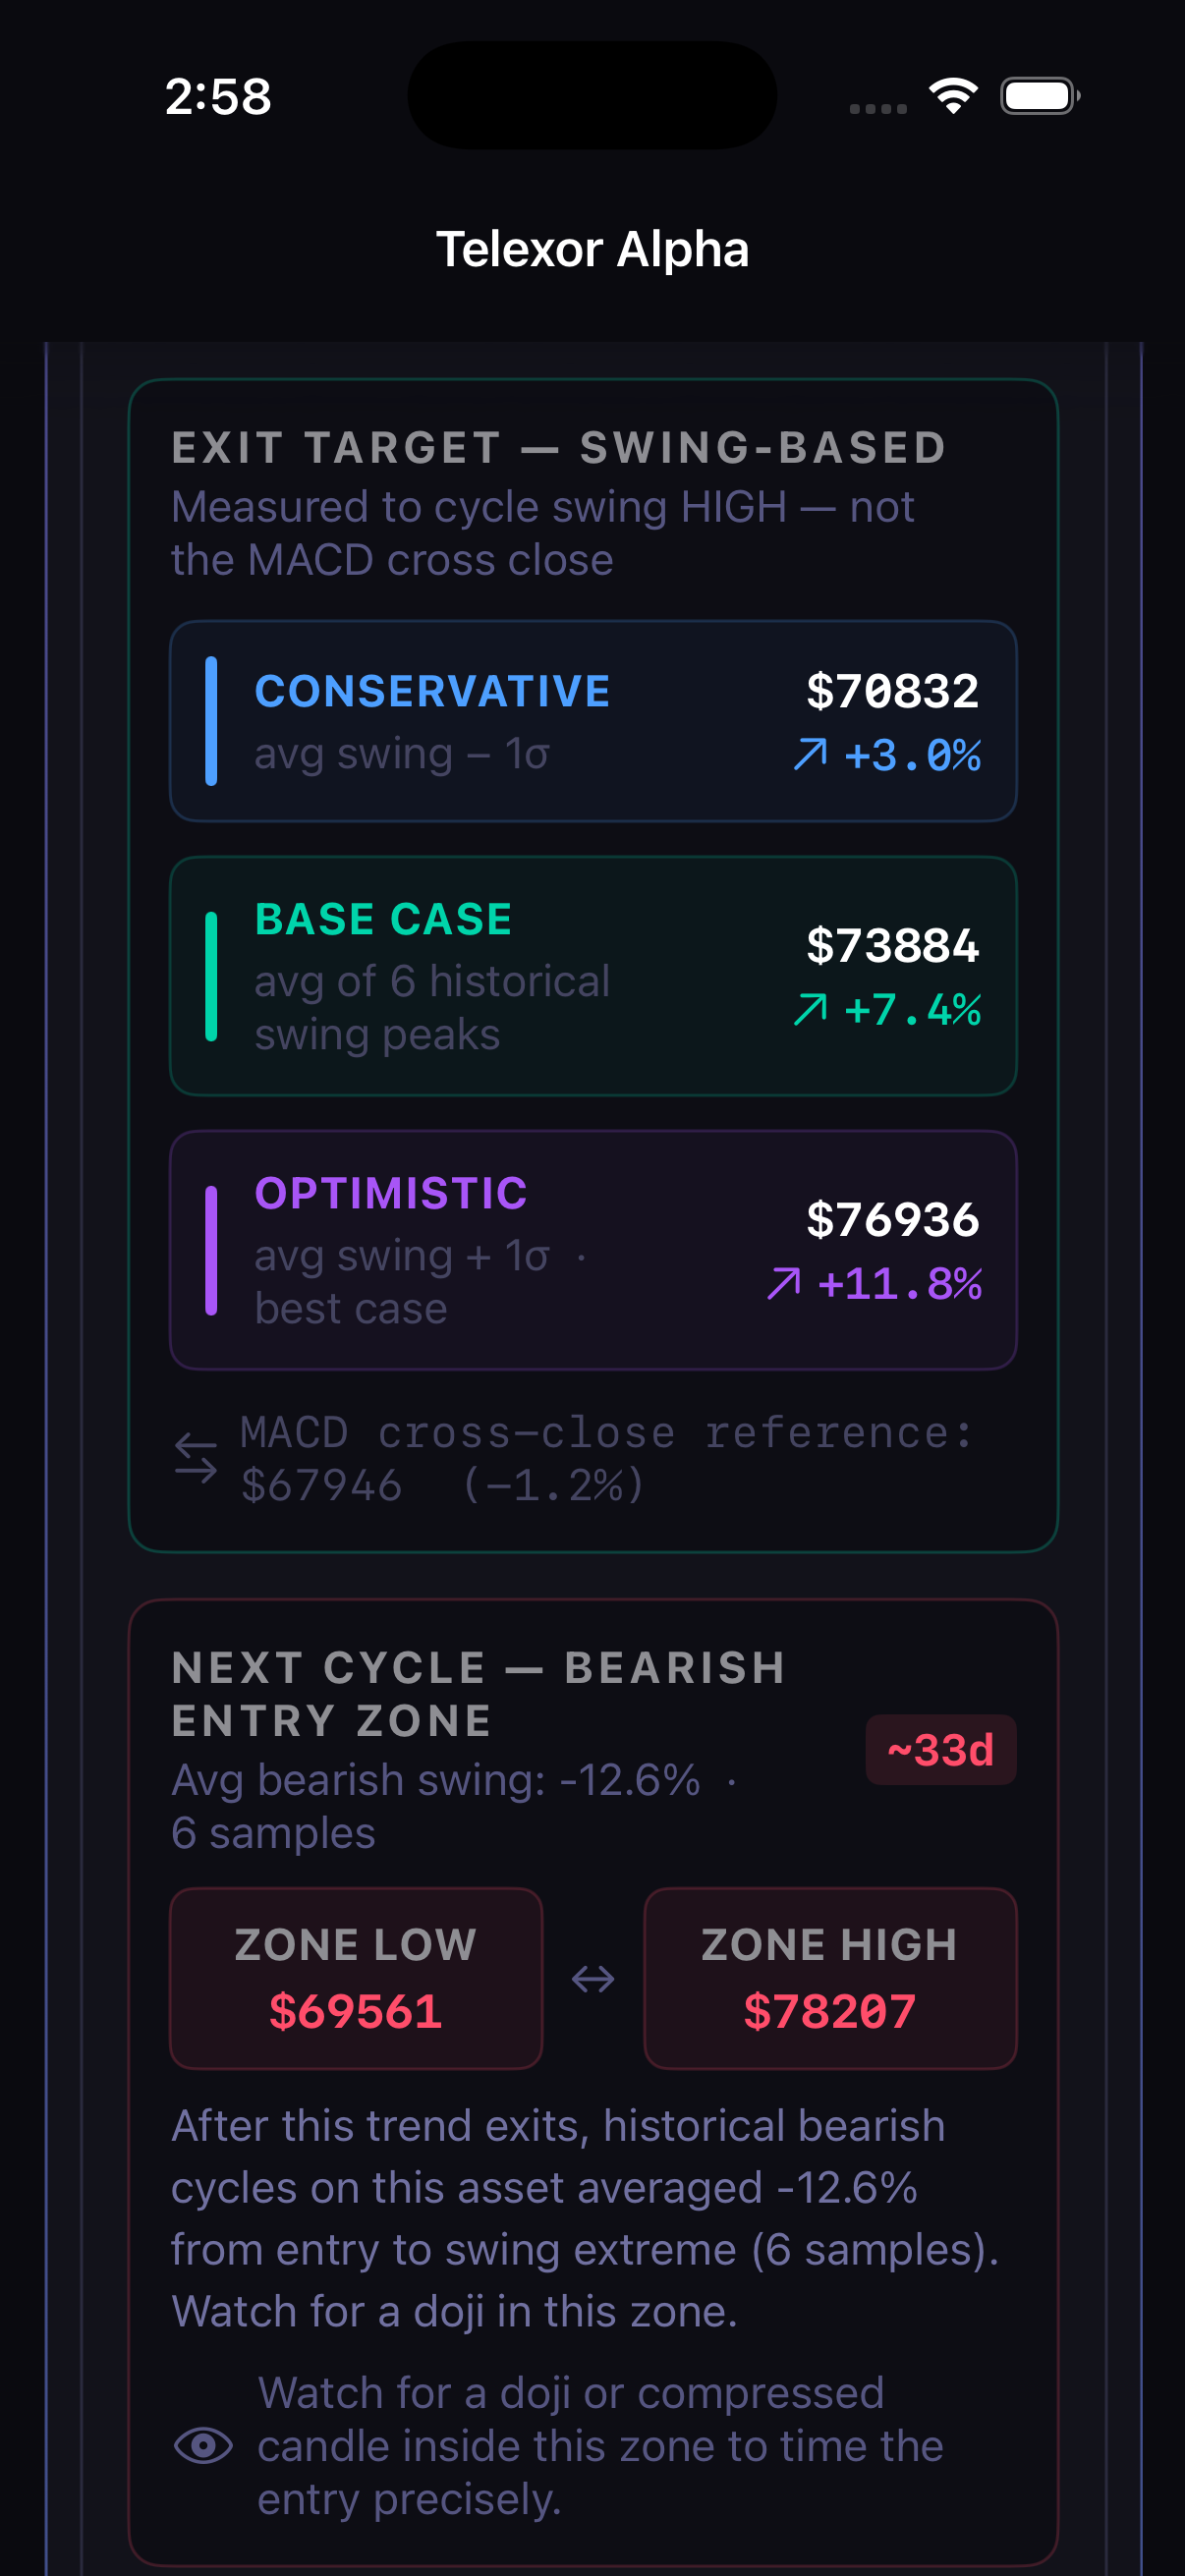
Task: Select the green arrow next to +7.4%
Action: pos(811,1011)
